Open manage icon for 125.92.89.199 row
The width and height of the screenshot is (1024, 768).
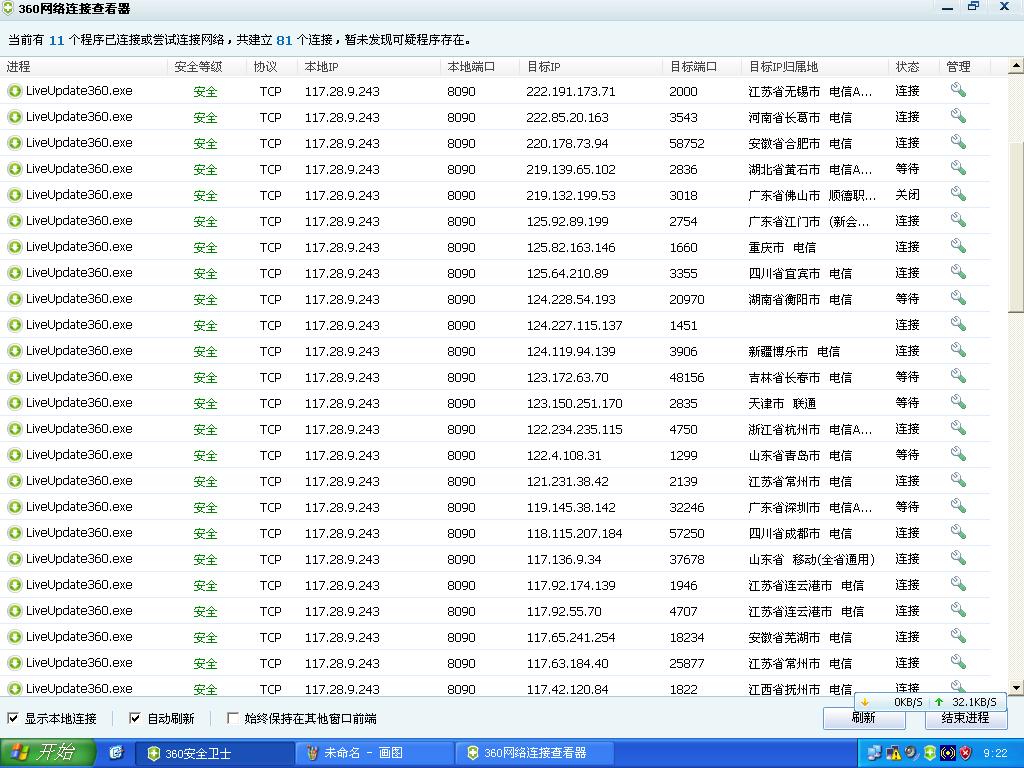(958, 220)
